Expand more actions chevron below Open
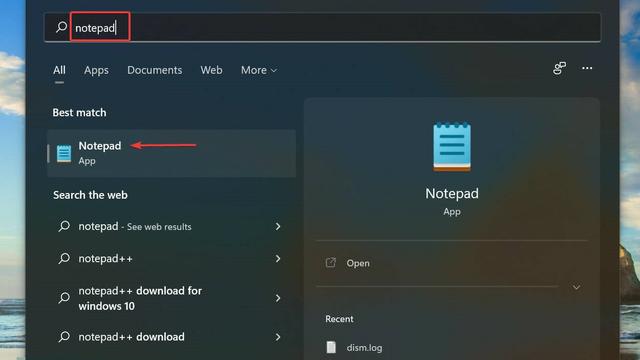Screen dimensions: 640x360 click(x=576, y=287)
